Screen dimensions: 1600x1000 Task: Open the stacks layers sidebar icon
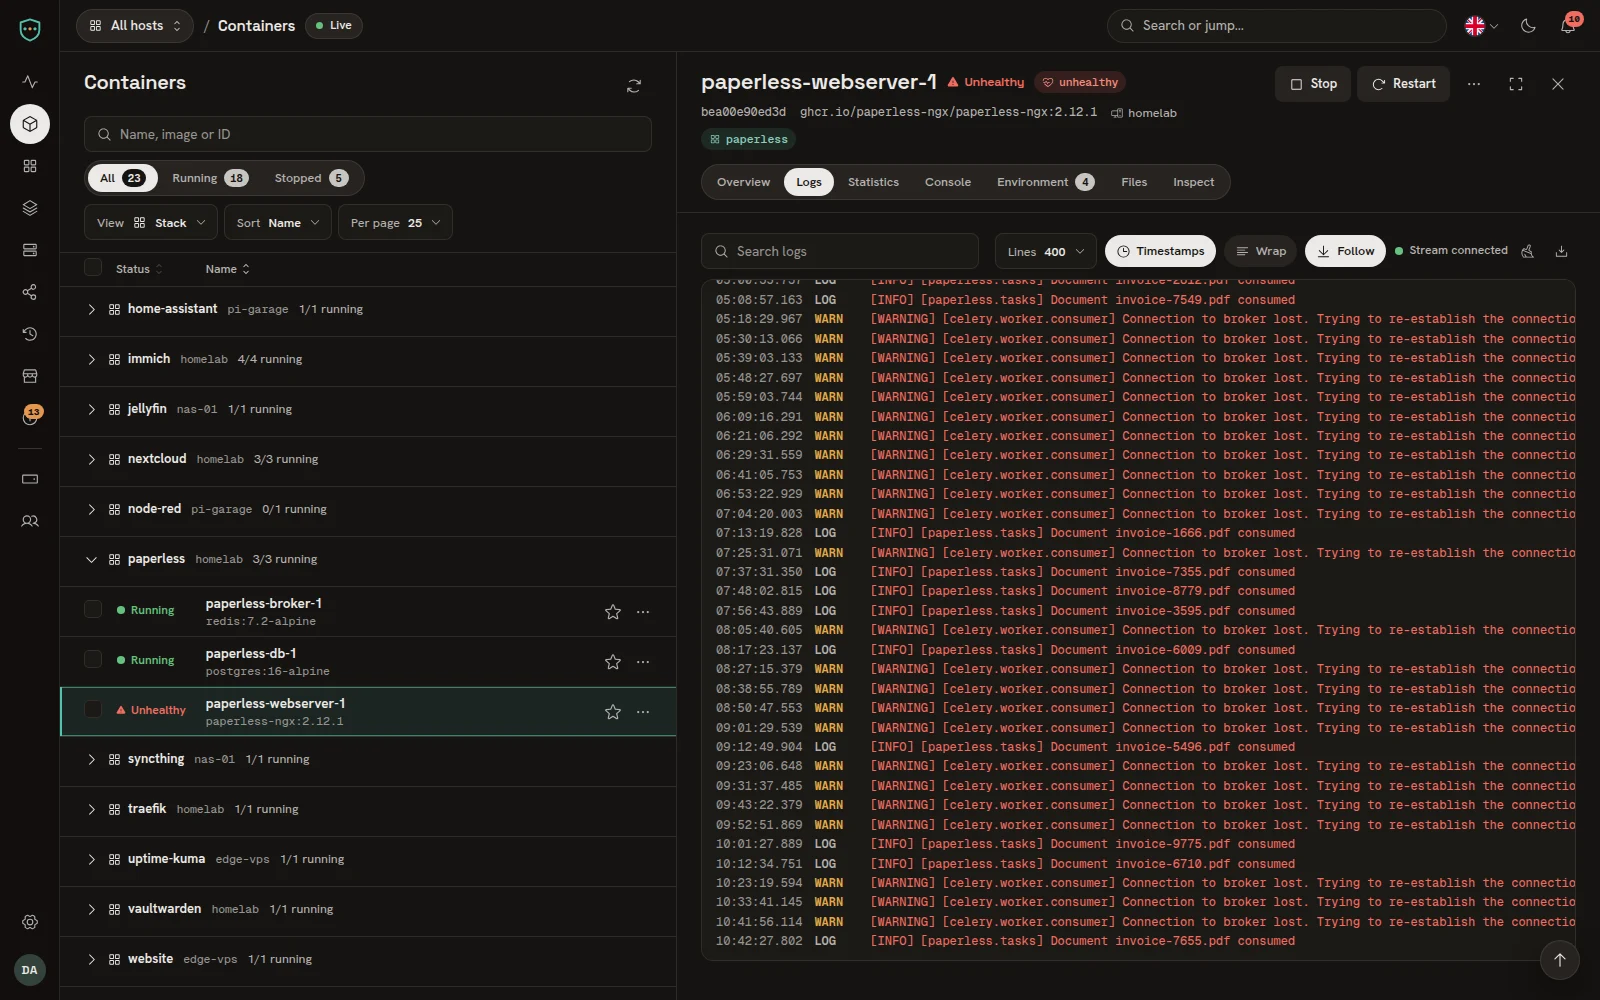30,208
